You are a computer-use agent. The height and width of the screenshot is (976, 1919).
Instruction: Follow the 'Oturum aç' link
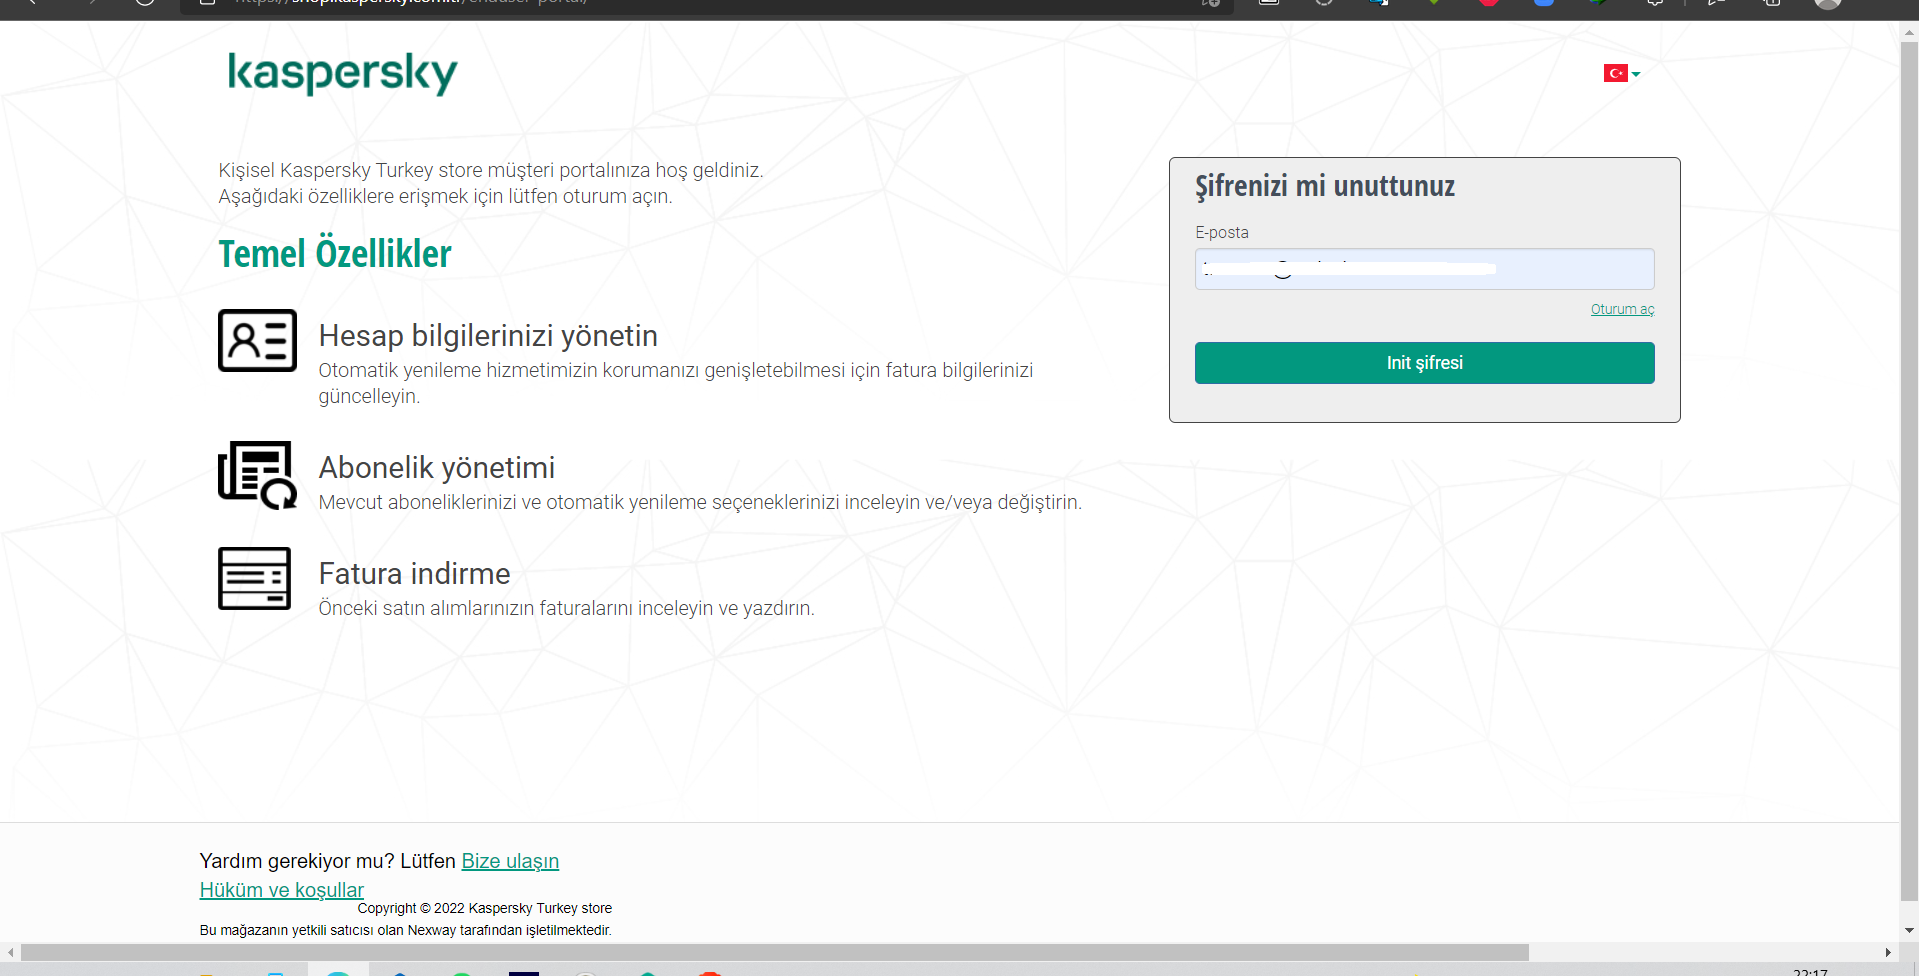point(1622,309)
